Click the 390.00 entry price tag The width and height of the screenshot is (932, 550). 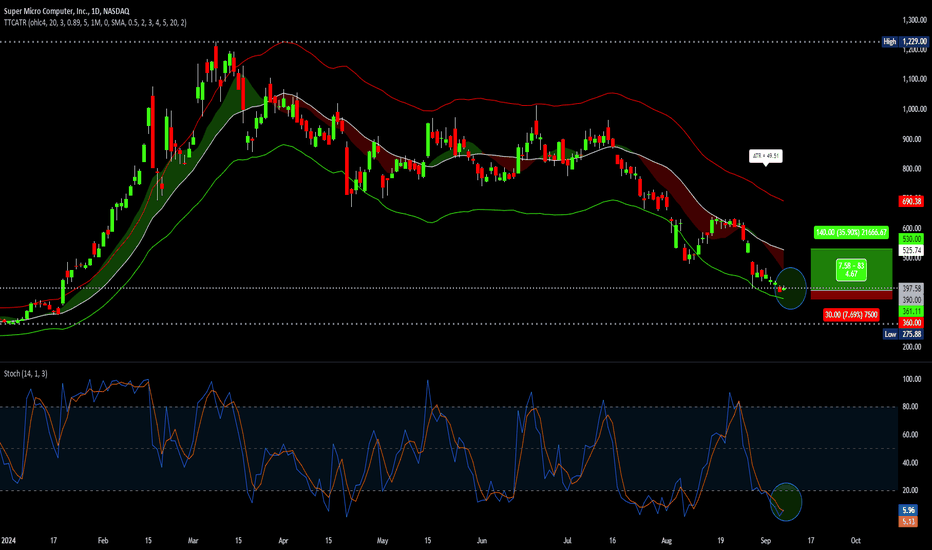(912, 300)
